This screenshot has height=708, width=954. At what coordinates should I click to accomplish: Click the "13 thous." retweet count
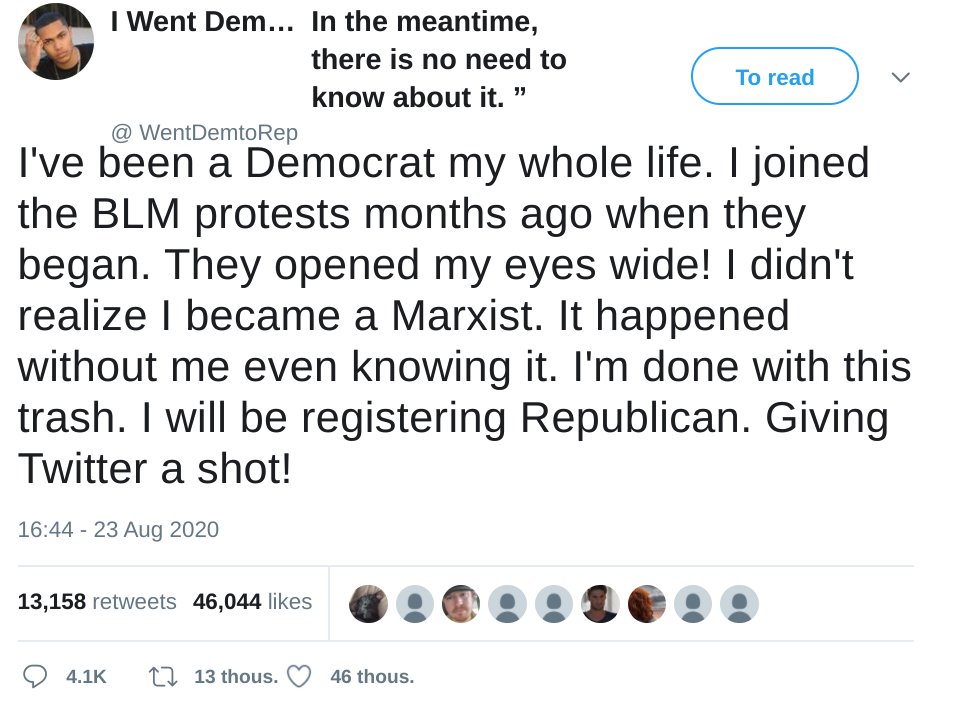tap(236, 677)
